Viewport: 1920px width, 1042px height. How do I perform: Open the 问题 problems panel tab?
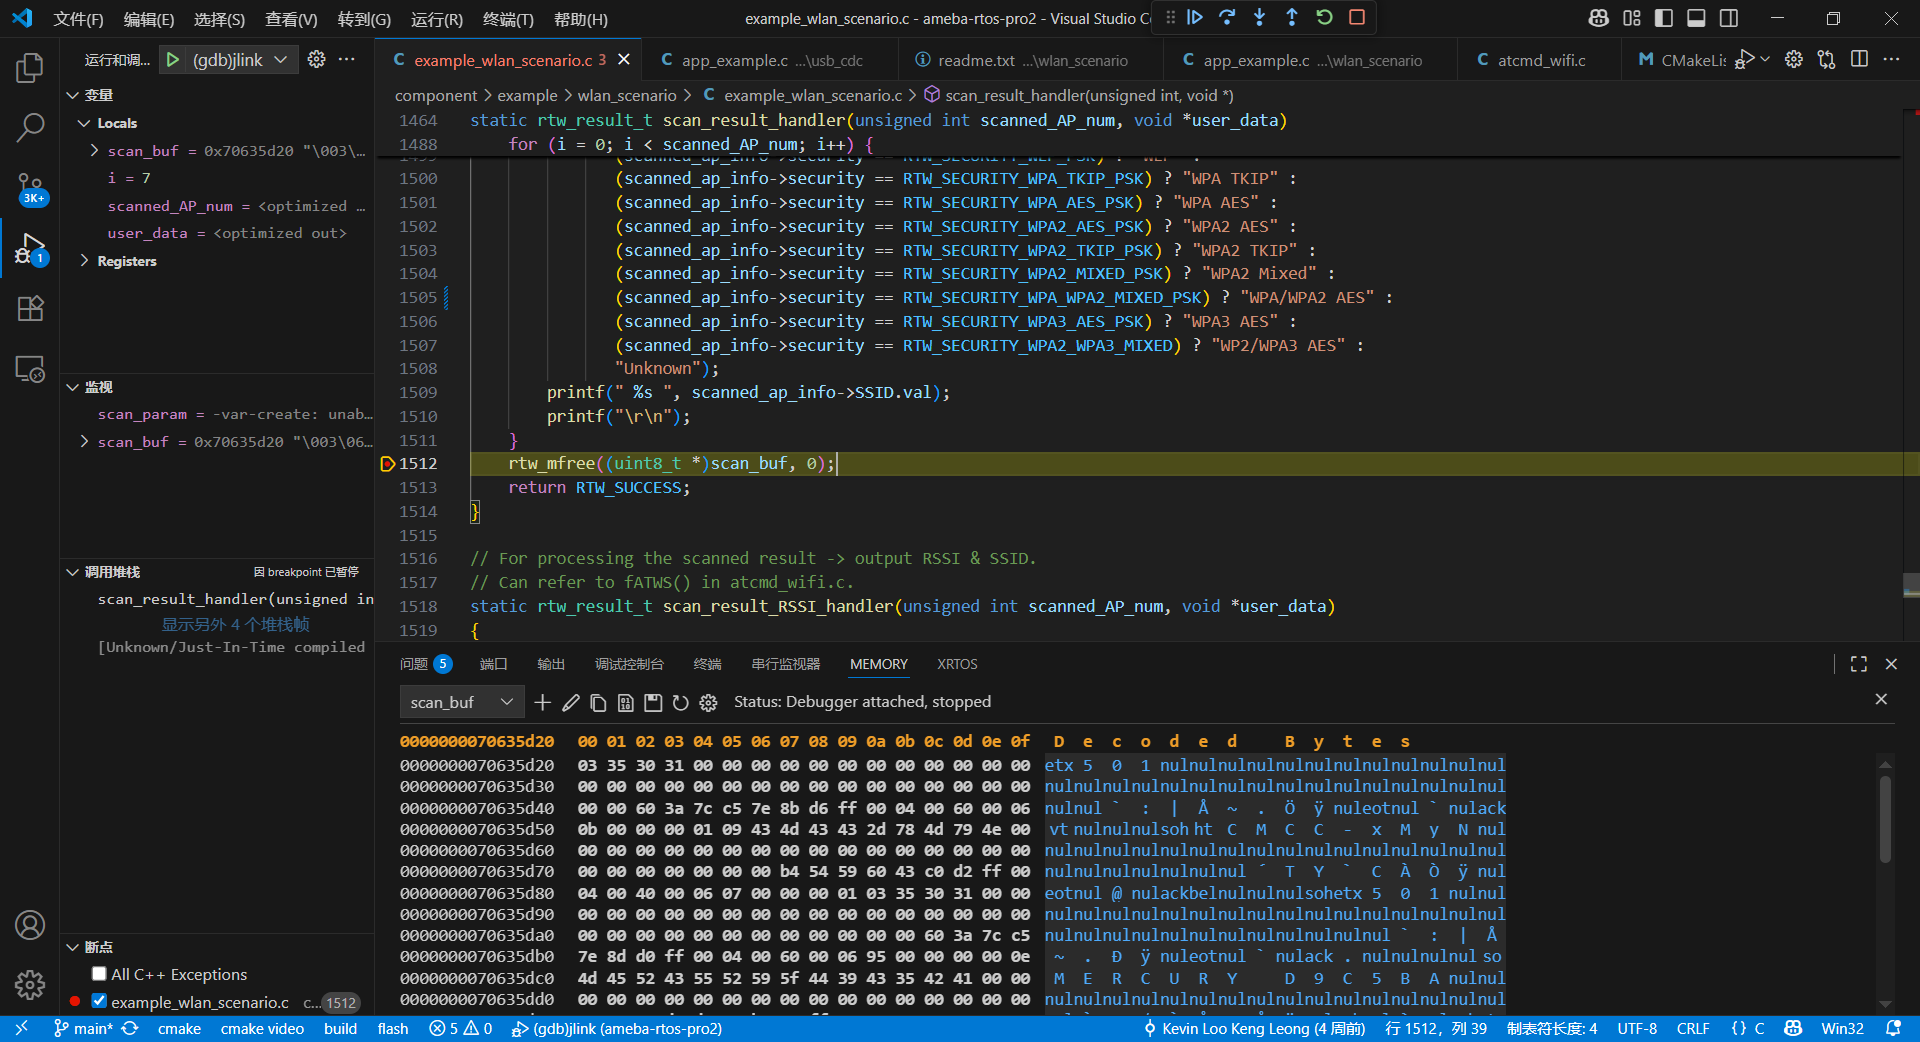[x=425, y=664]
